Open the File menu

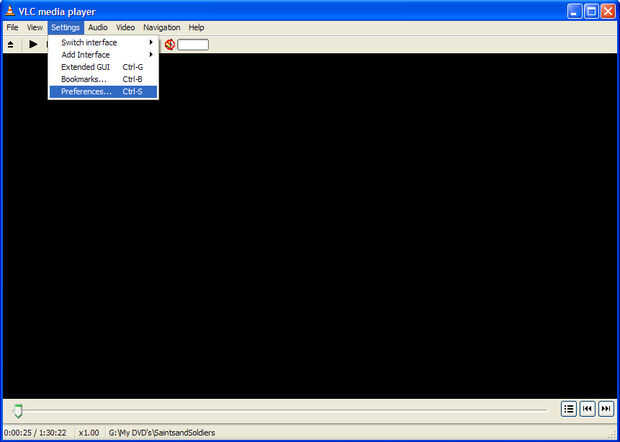click(x=12, y=27)
